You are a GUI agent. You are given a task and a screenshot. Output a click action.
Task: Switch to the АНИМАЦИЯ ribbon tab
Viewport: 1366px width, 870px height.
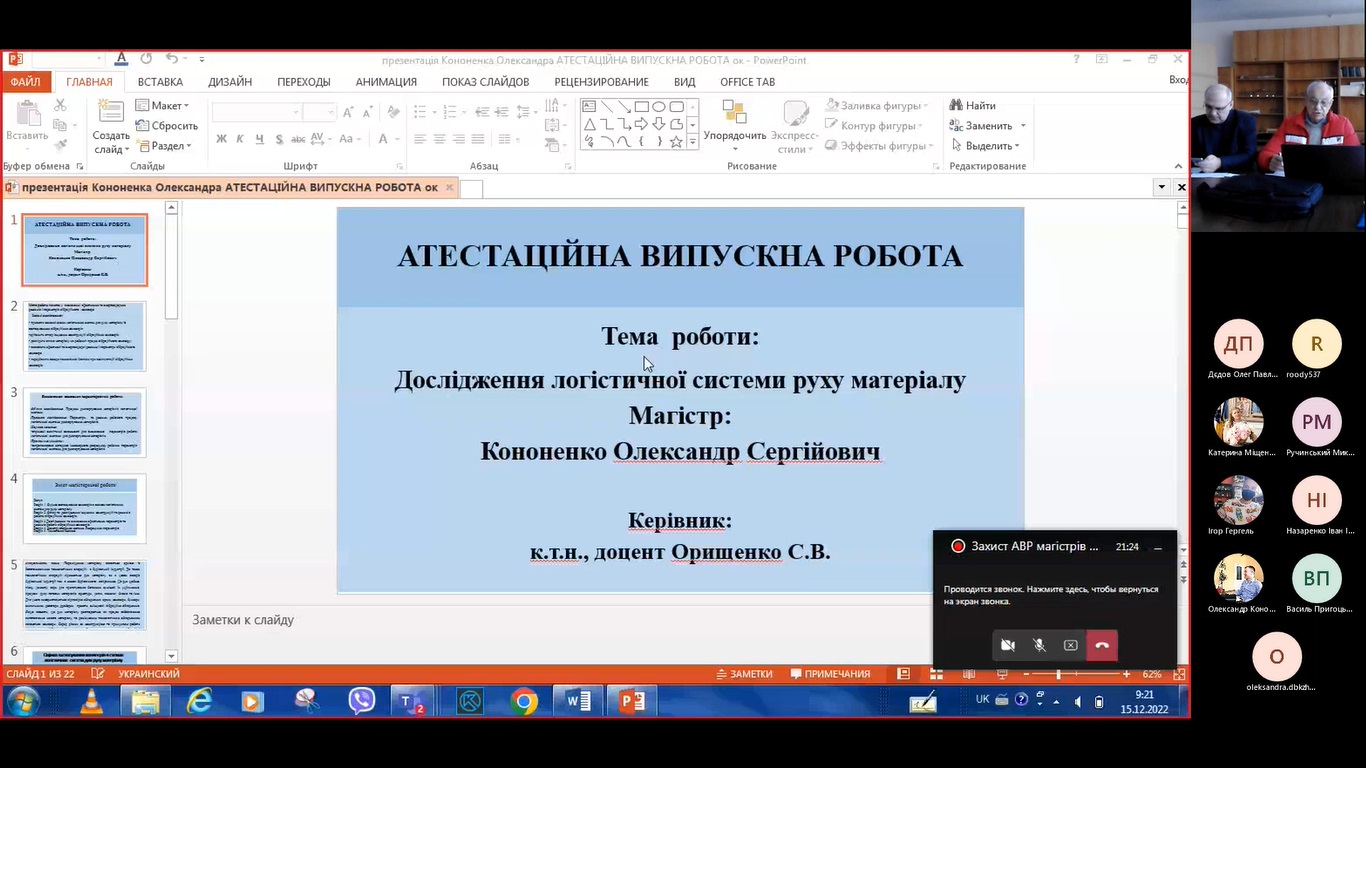click(386, 82)
